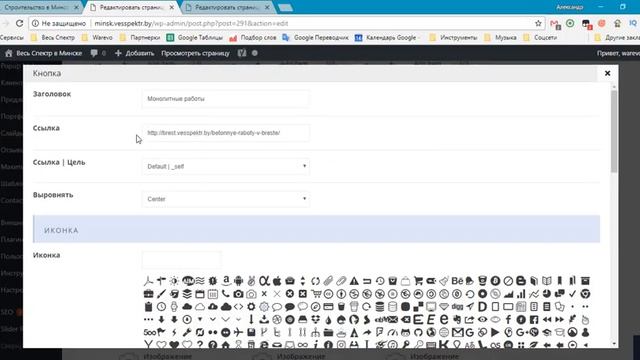This screenshot has height=360, width=640.
Task: Pick the check mark icon
Action: pos(572,293)
